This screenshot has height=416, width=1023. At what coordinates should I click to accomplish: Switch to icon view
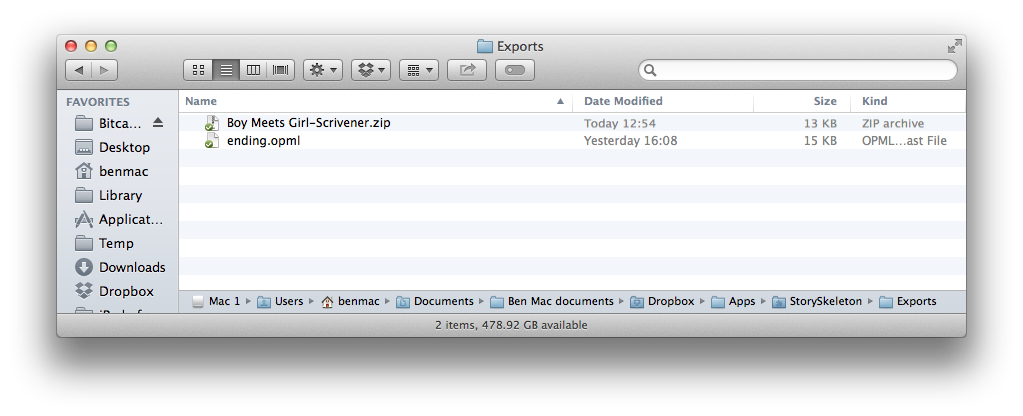198,70
